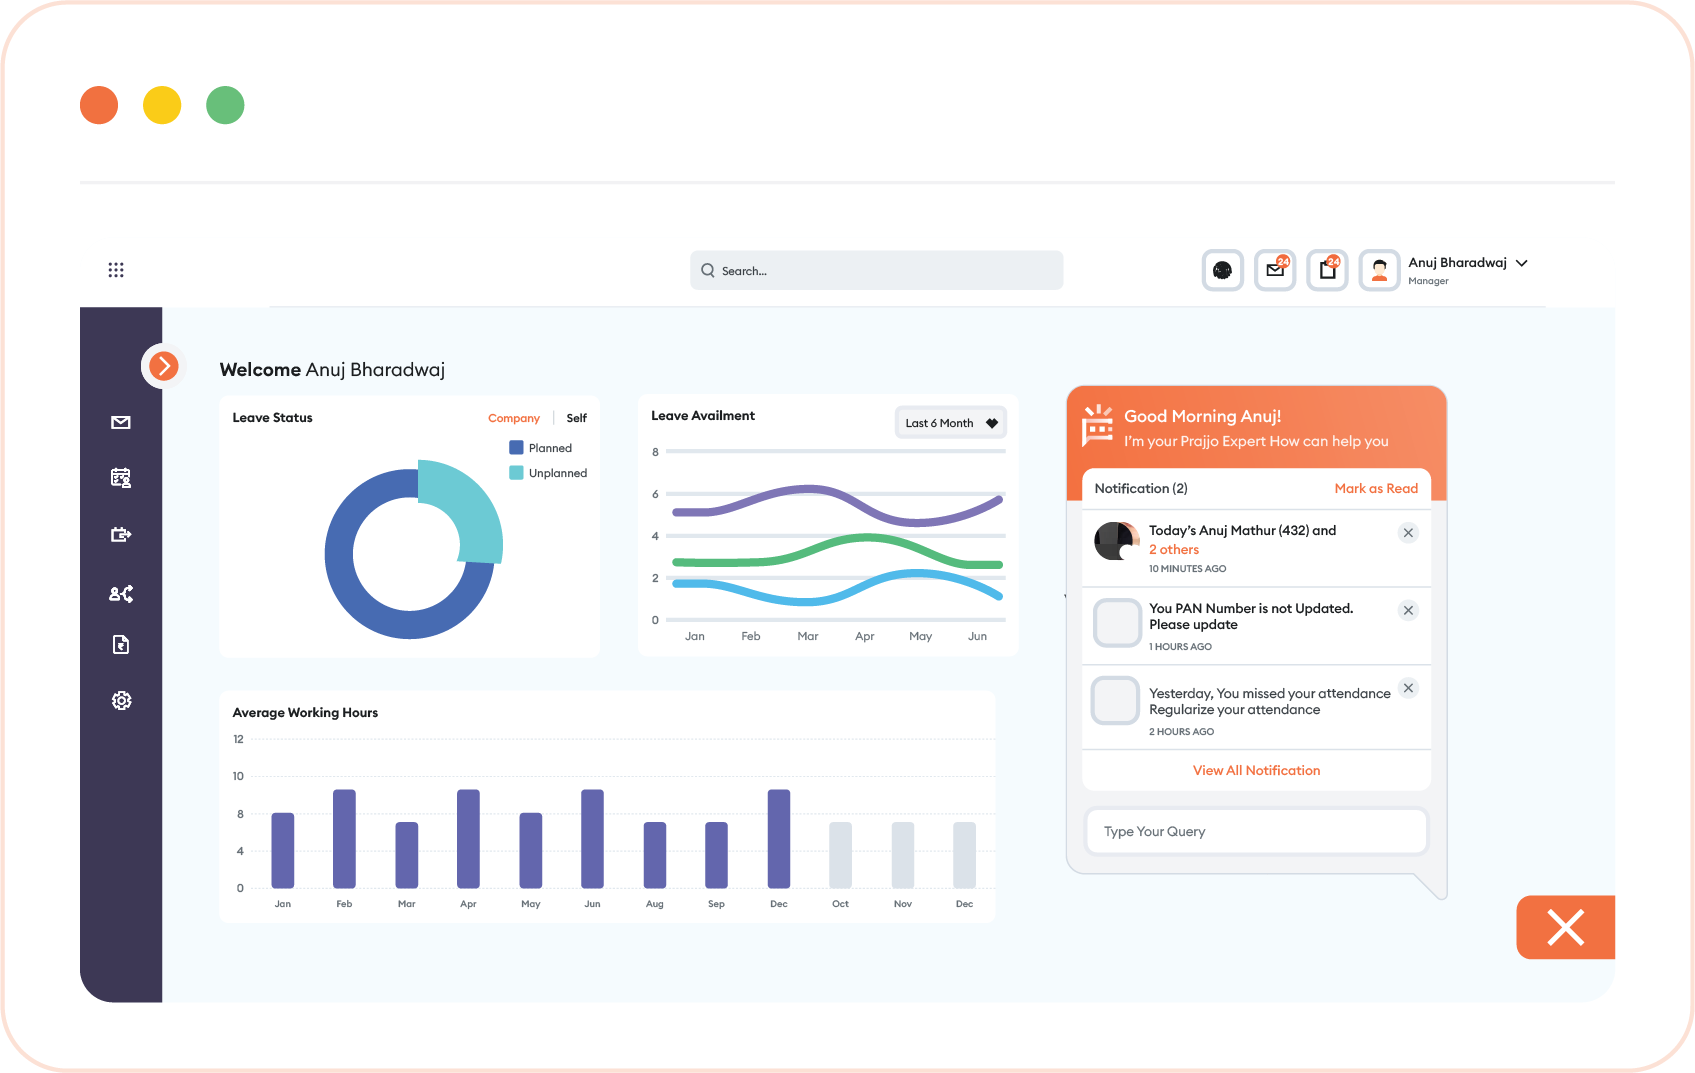Dismiss the PAN Number notification
This screenshot has height=1073, width=1695.
[1408, 610]
